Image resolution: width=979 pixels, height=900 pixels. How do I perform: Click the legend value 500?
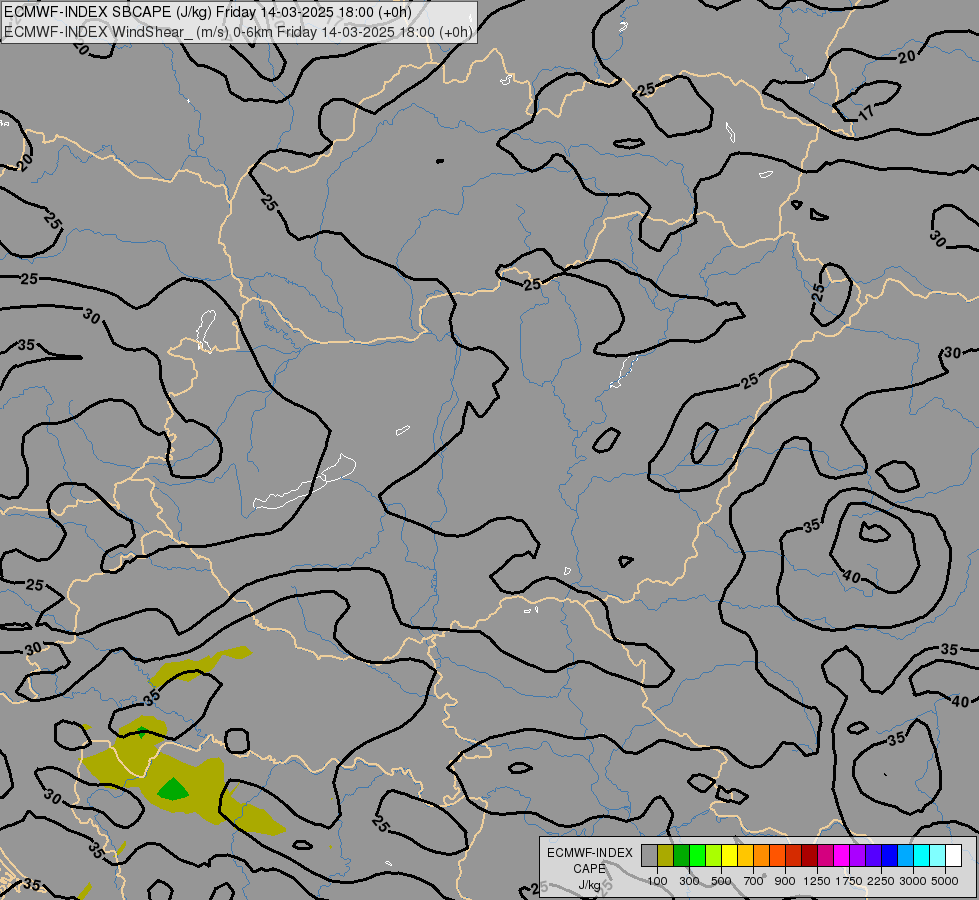[x=721, y=881]
